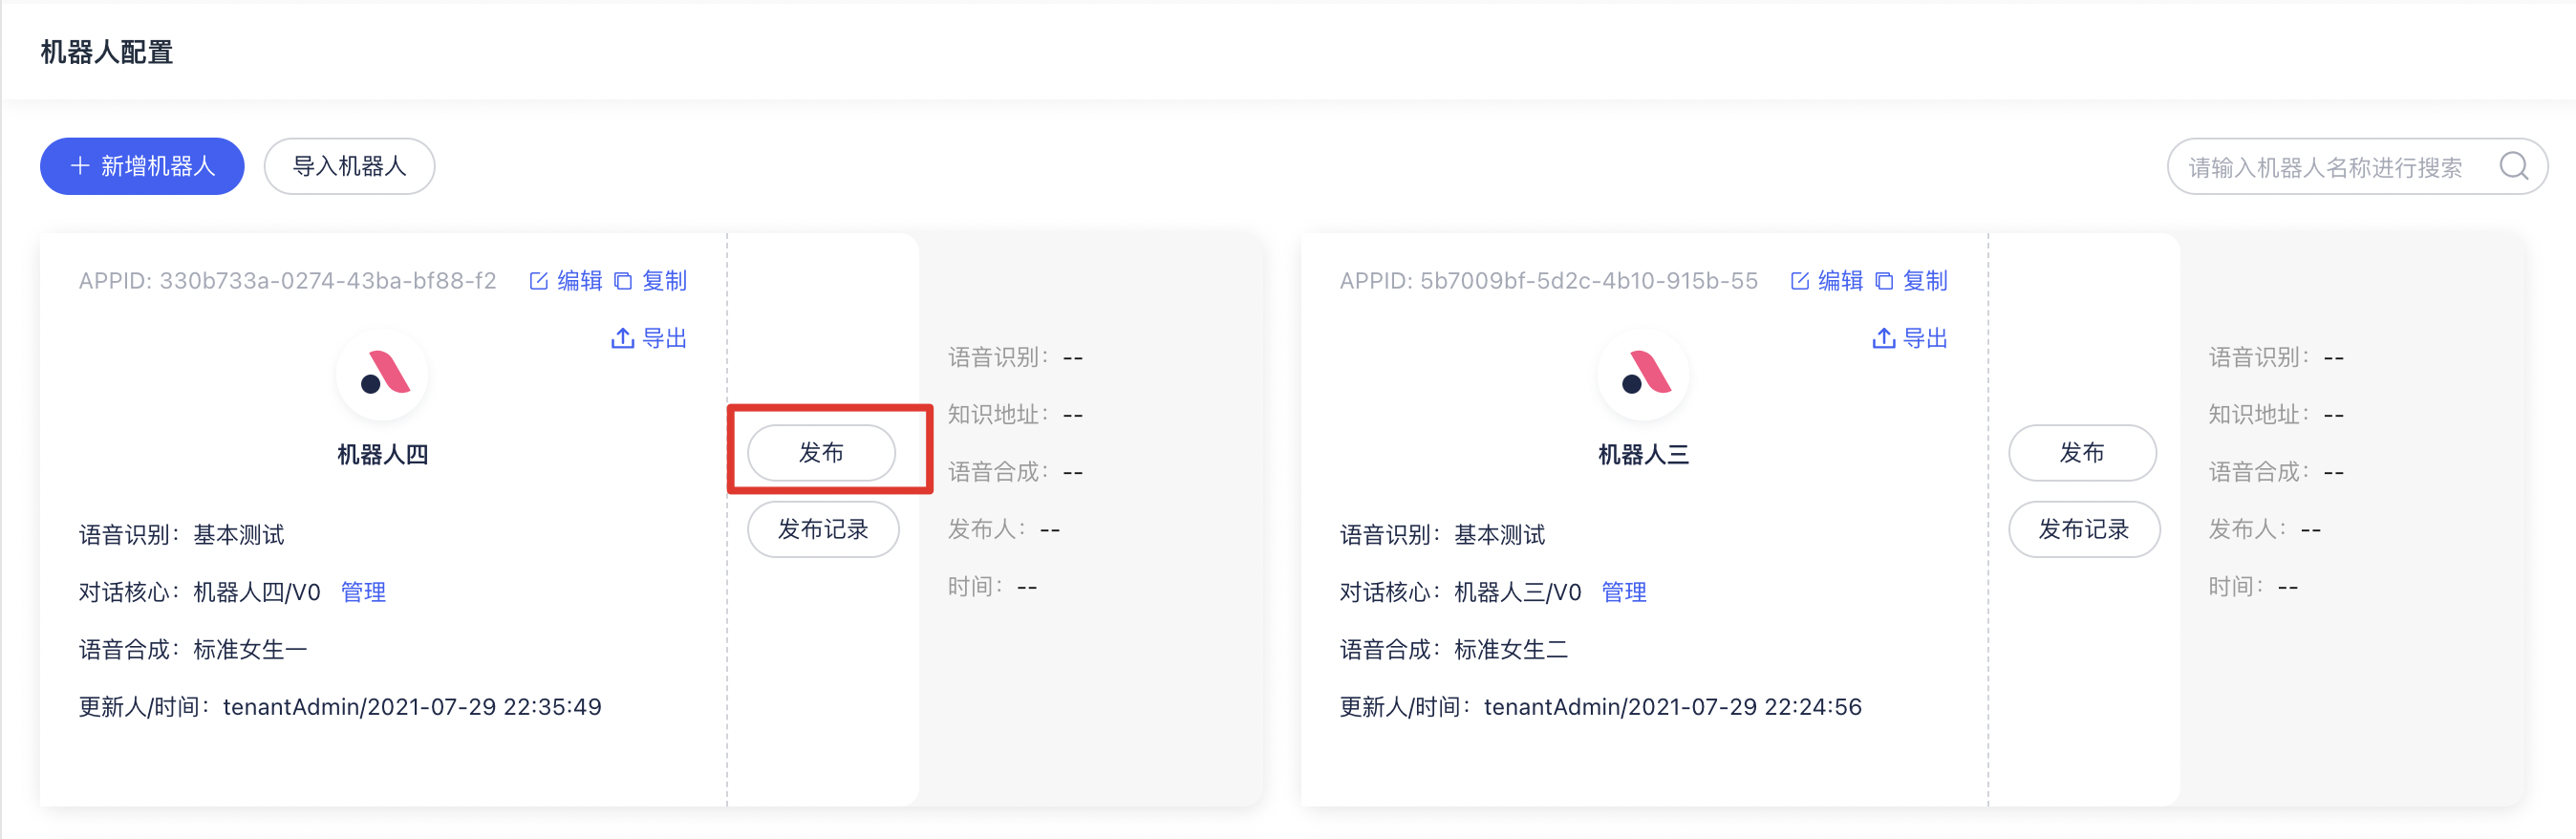Export 机器人三 using 导出 link
This screenshot has height=839, width=2576.
click(x=1925, y=338)
